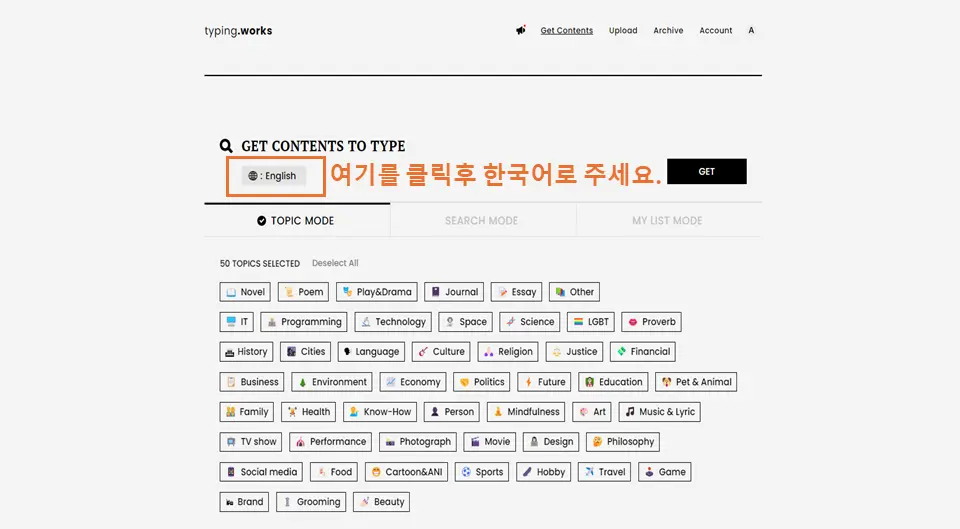Open the Upload page
Screen dimensions: 960x529
[623, 31]
